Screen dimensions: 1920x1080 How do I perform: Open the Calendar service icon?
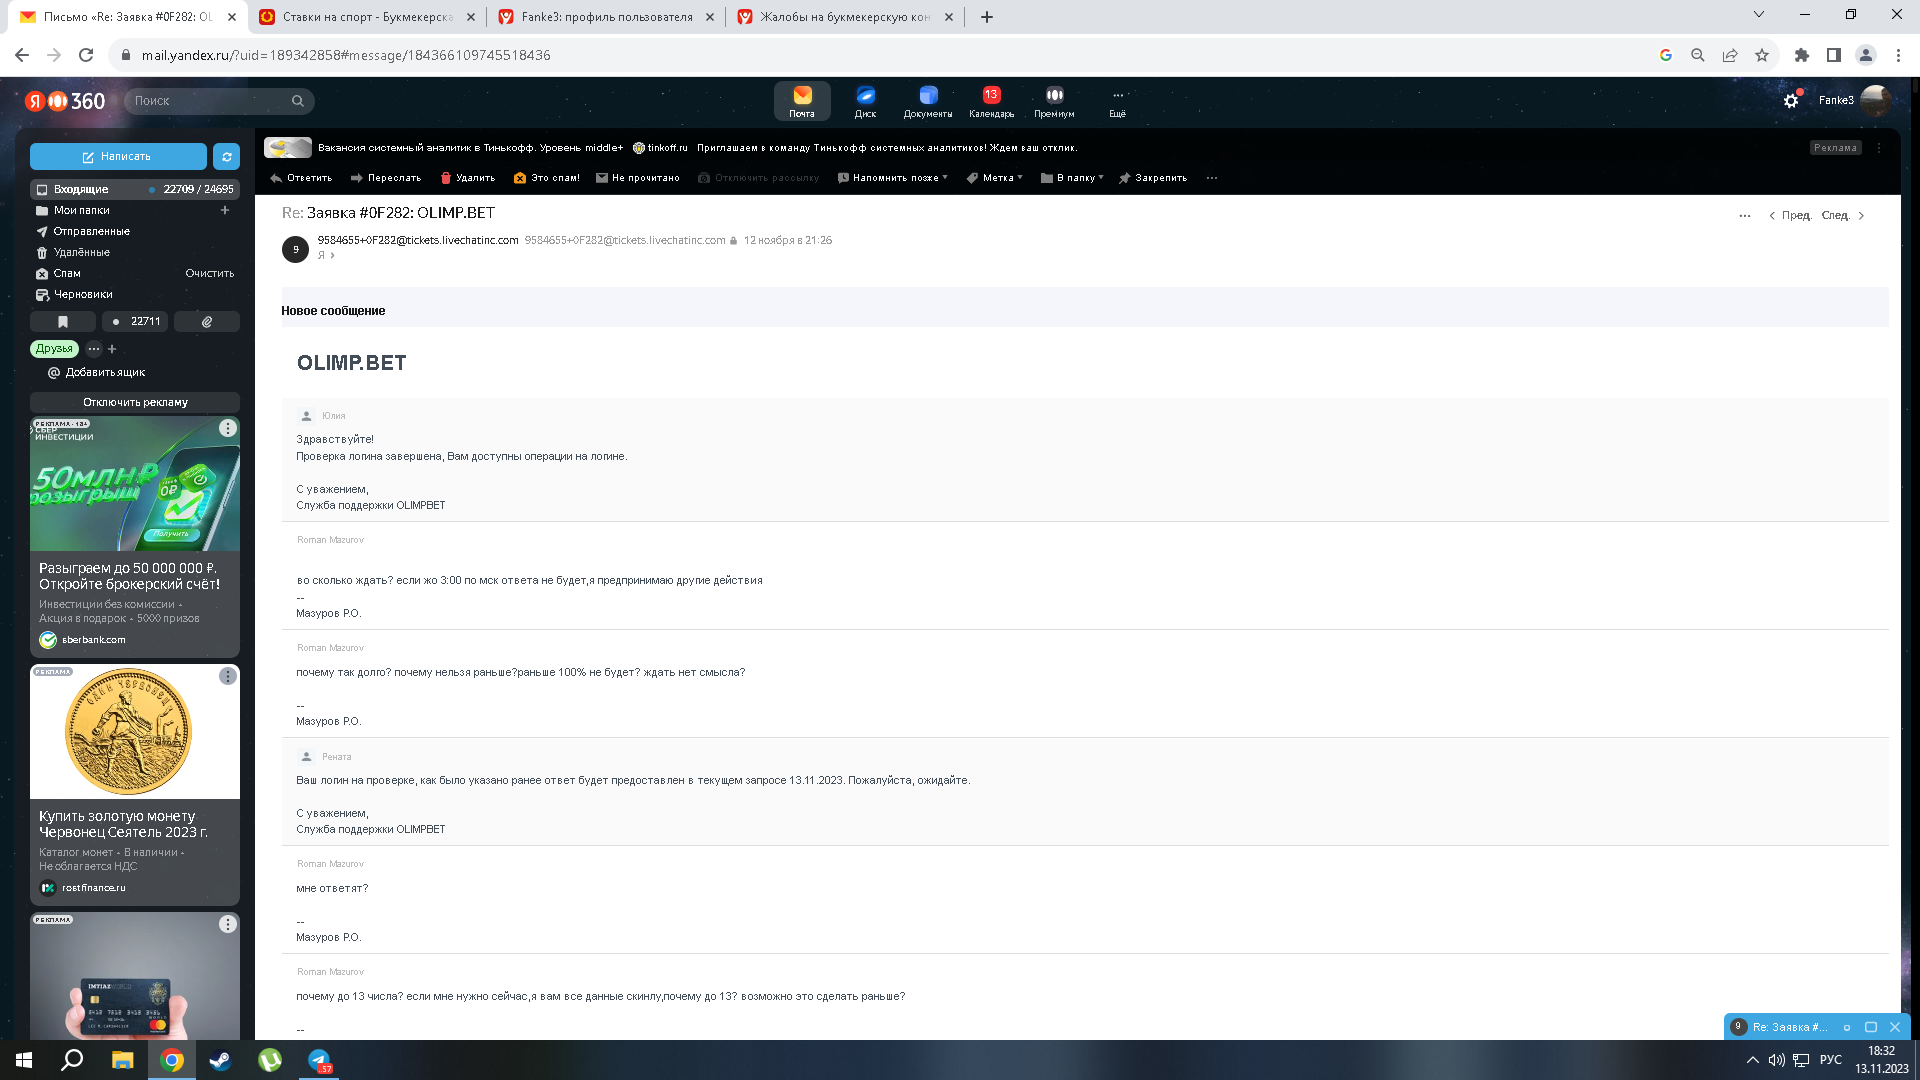[x=990, y=100]
